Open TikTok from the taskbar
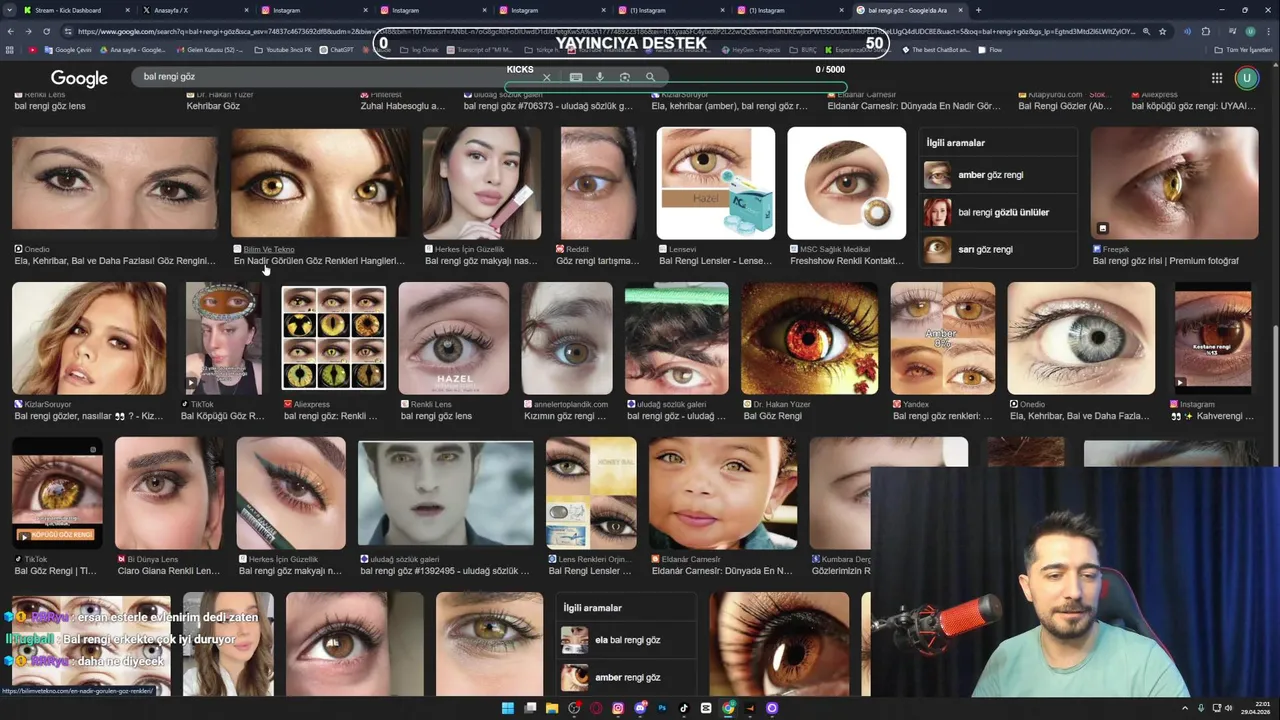This screenshot has height=720, width=1280. 684,708
